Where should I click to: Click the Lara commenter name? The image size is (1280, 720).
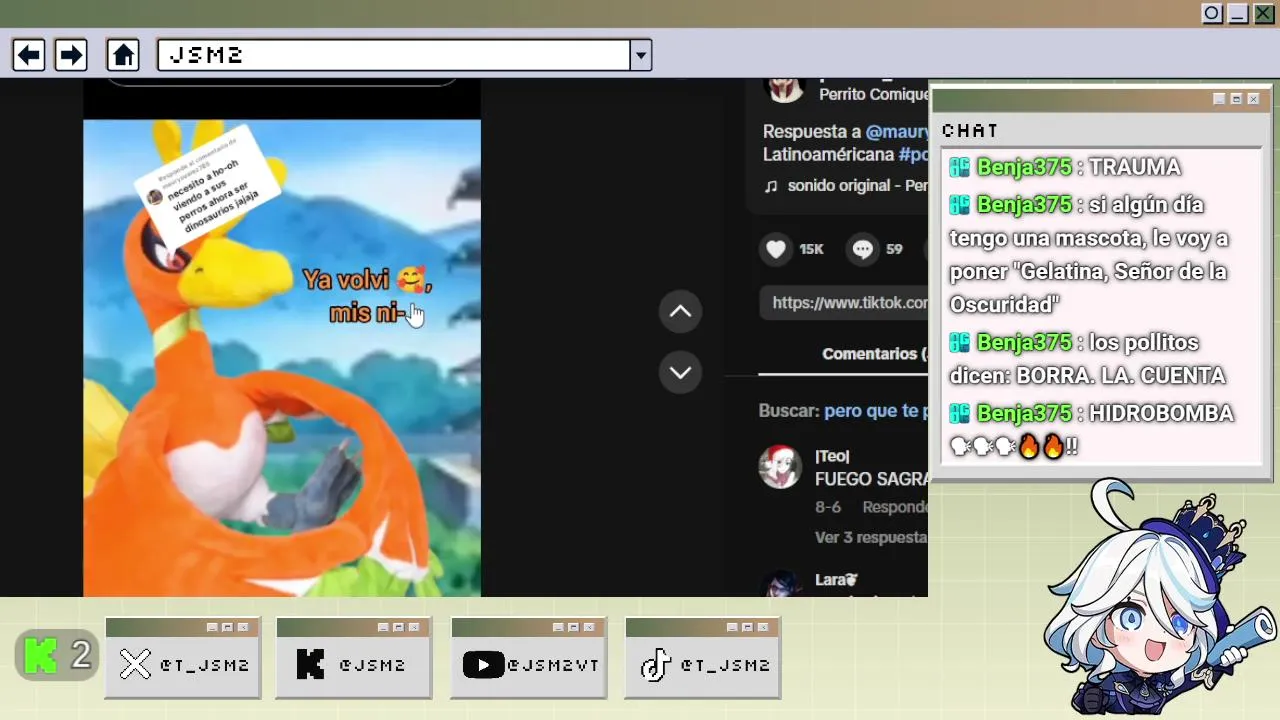pos(836,580)
